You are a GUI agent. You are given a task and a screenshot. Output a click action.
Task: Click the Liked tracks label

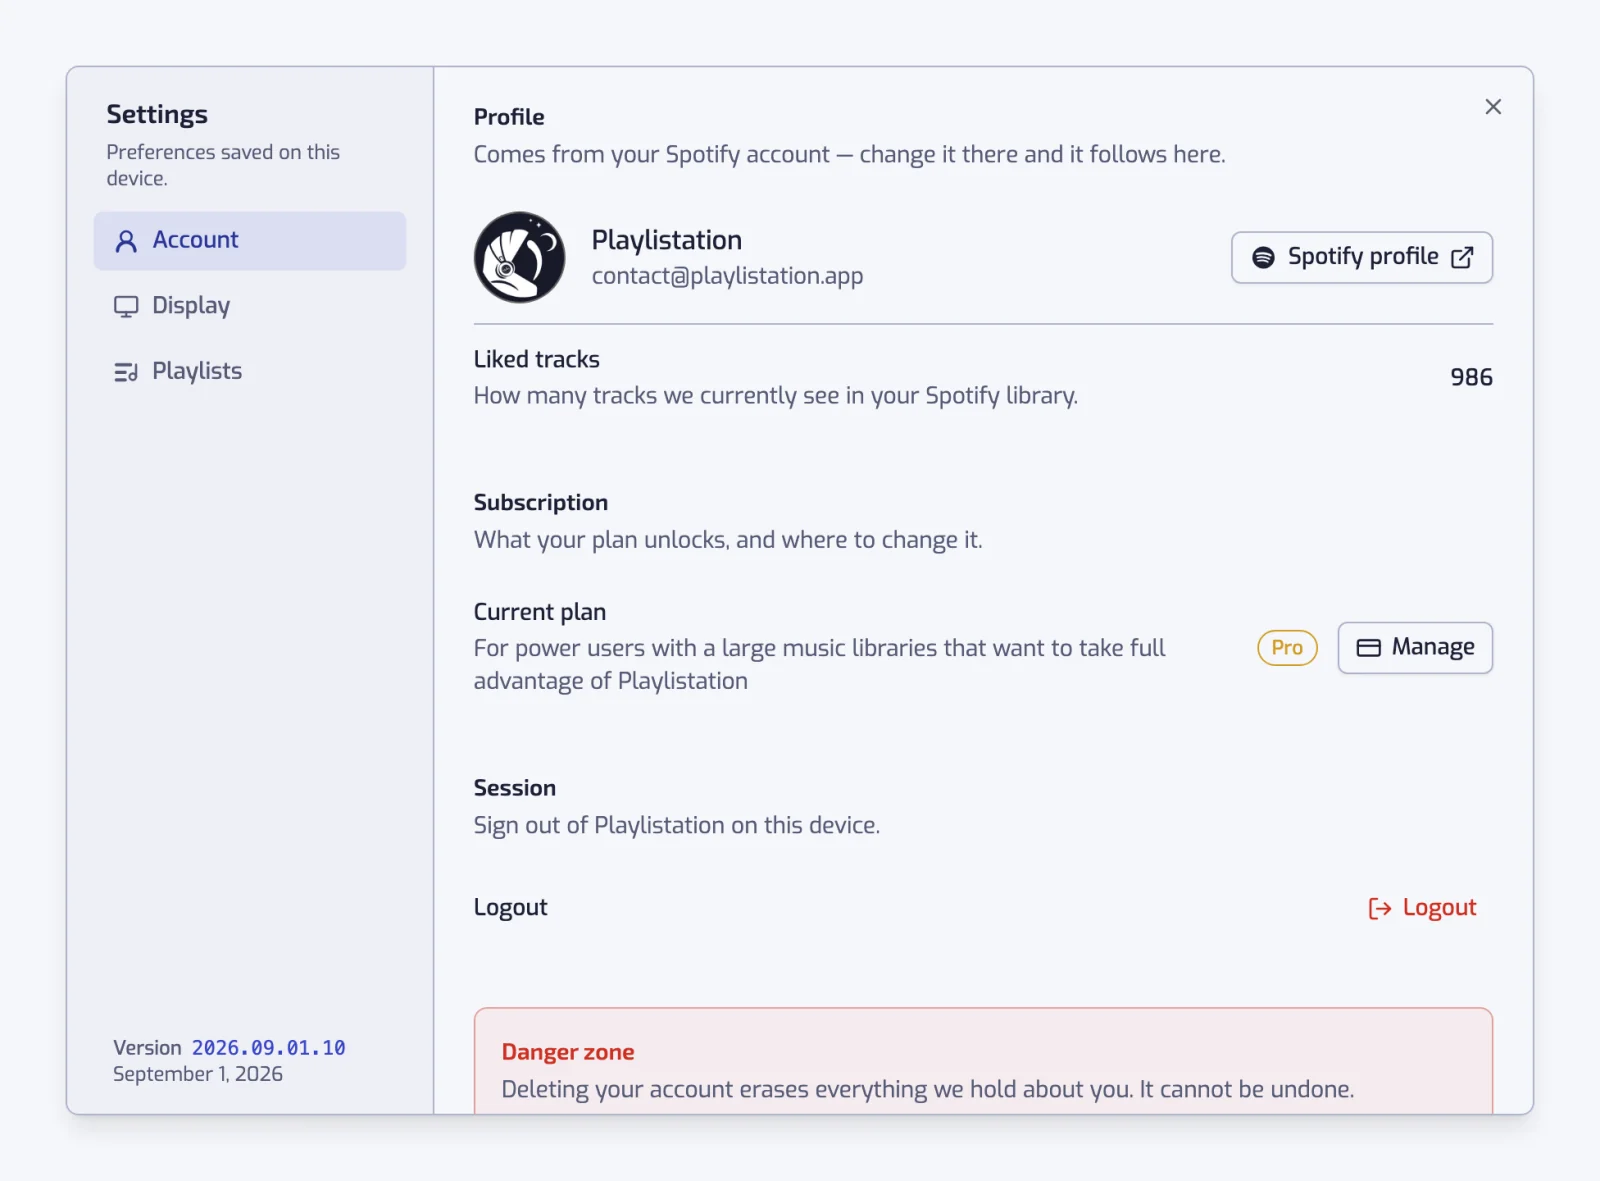[x=537, y=360]
